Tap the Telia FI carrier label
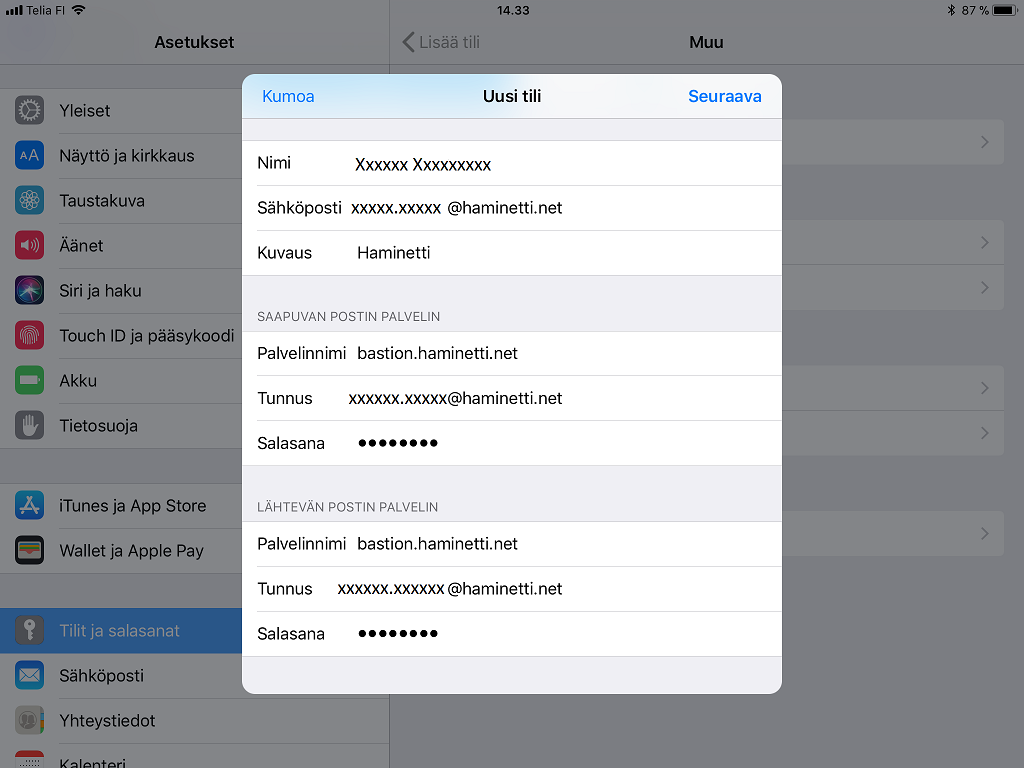This screenshot has height=768, width=1024. (45, 10)
